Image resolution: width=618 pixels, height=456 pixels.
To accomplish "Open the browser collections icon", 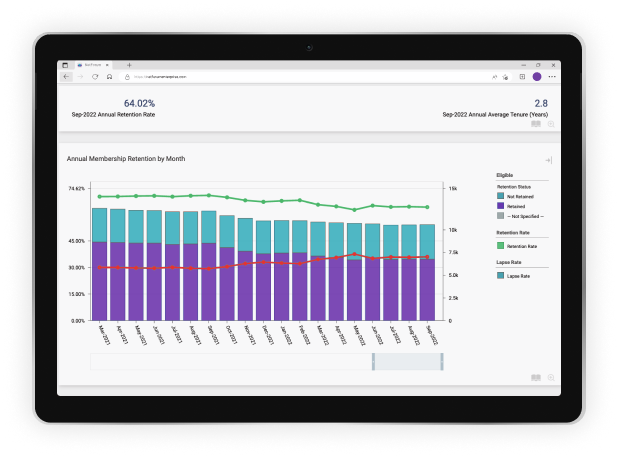I will click(522, 77).
